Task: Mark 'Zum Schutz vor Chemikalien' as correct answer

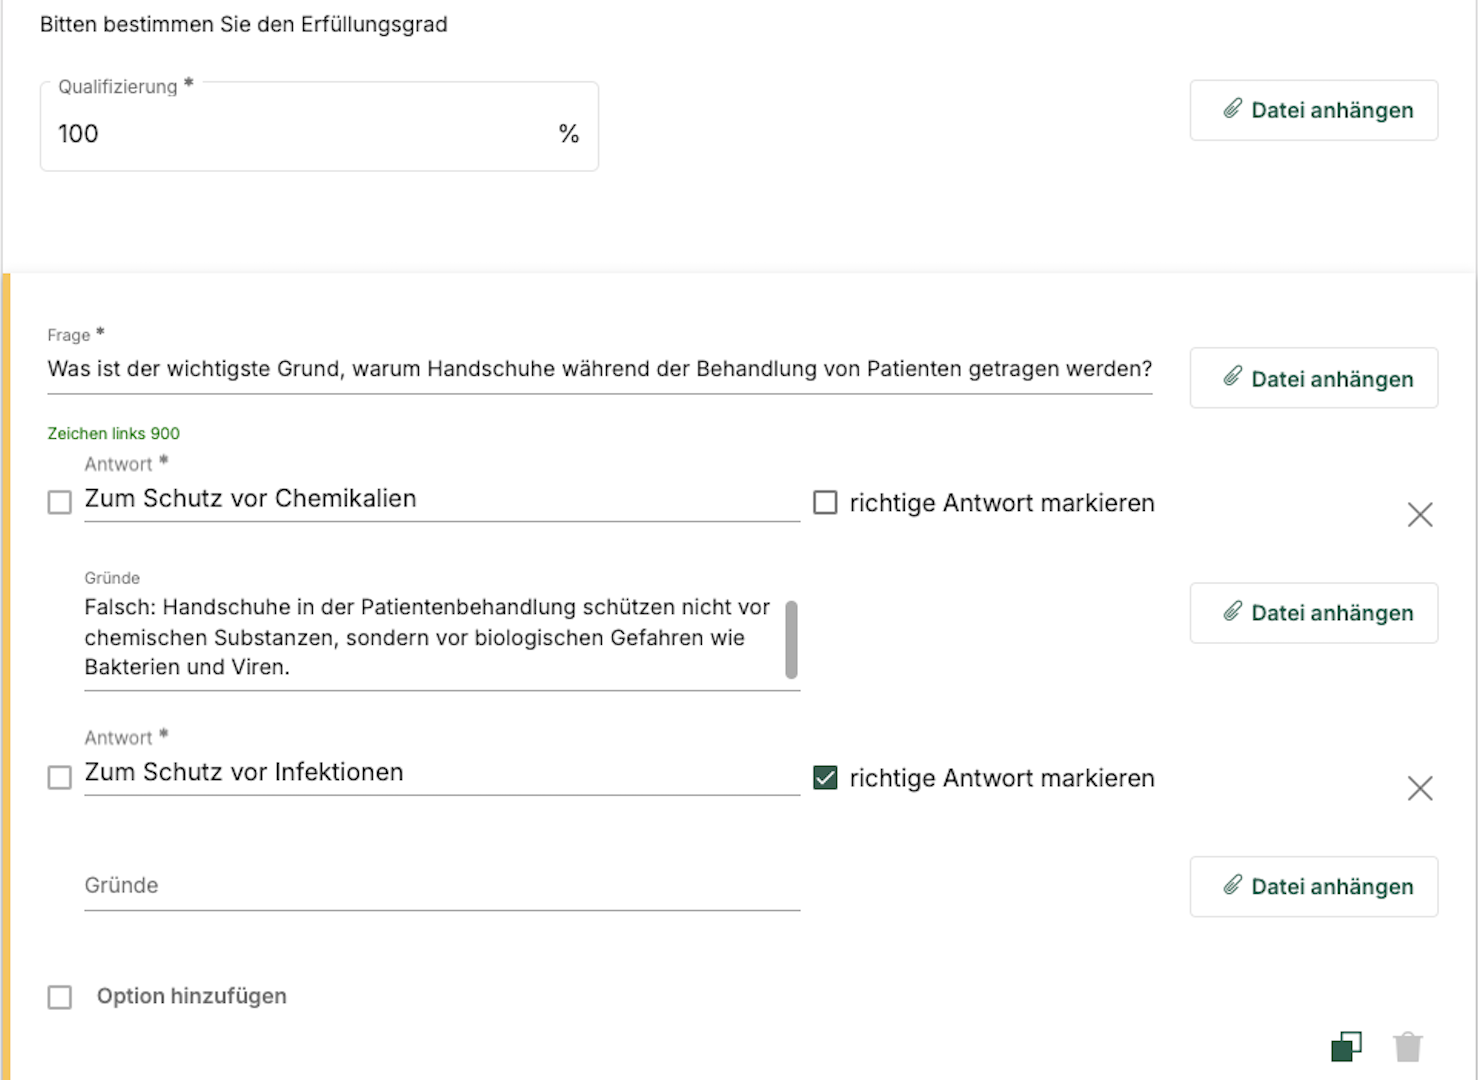Action: [825, 502]
